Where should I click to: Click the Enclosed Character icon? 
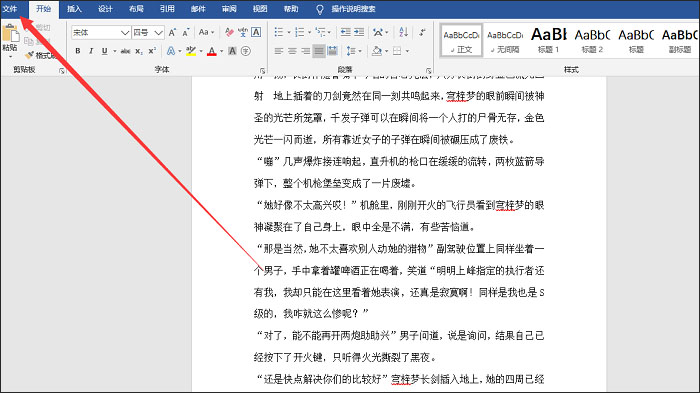click(246, 51)
